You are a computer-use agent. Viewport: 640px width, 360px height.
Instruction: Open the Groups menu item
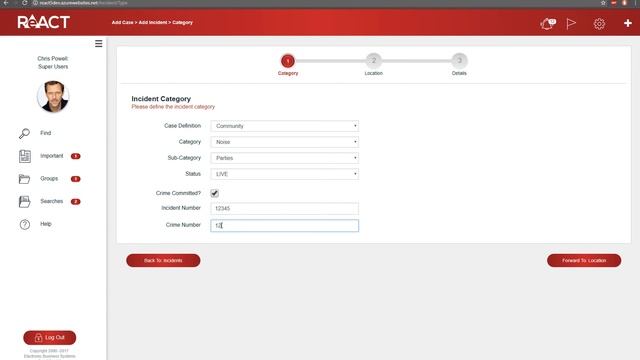click(x=49, y=179)
